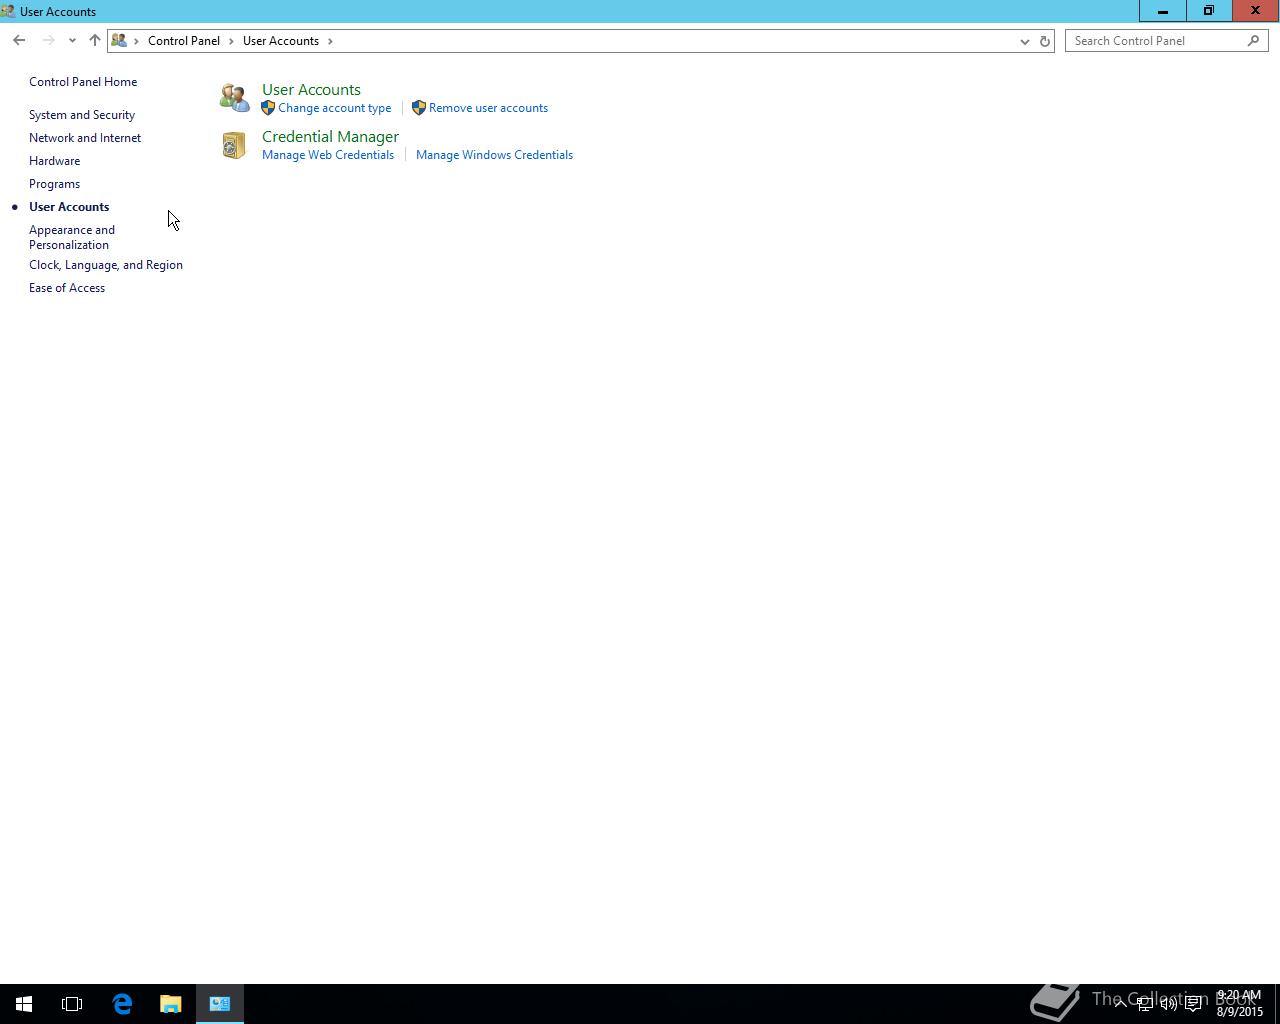The image size is (1280, 1024).
Task: Open File Explorer from the taskbar
Action: click(x=171, y=1004)
